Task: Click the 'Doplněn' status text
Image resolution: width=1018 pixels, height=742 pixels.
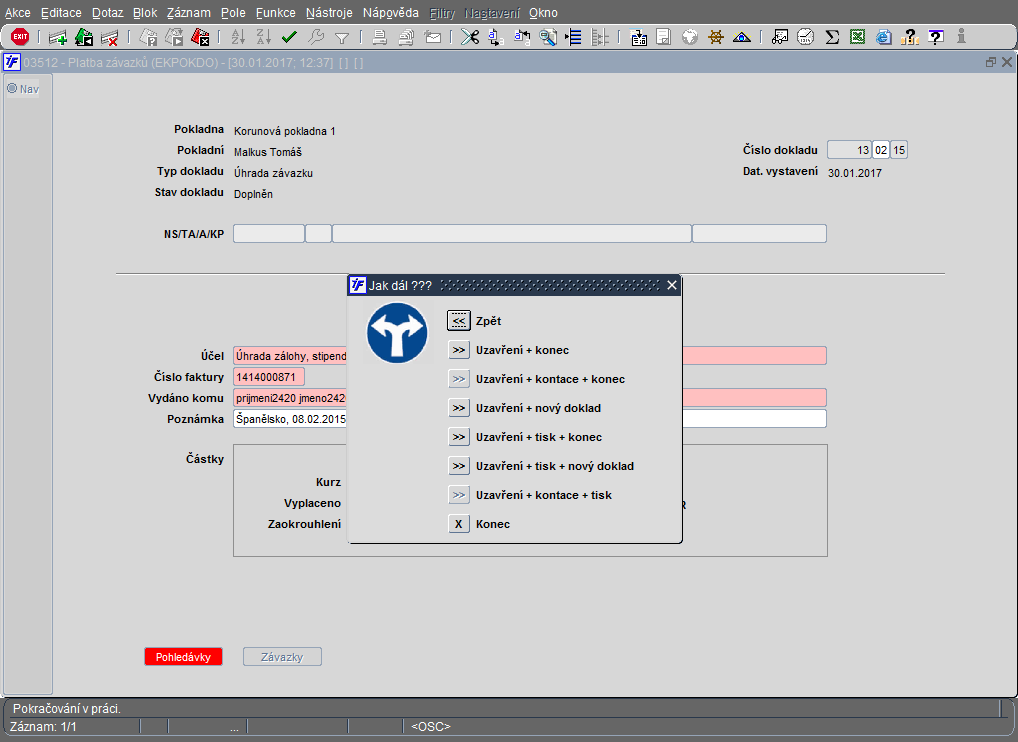Action: point(253,194)
